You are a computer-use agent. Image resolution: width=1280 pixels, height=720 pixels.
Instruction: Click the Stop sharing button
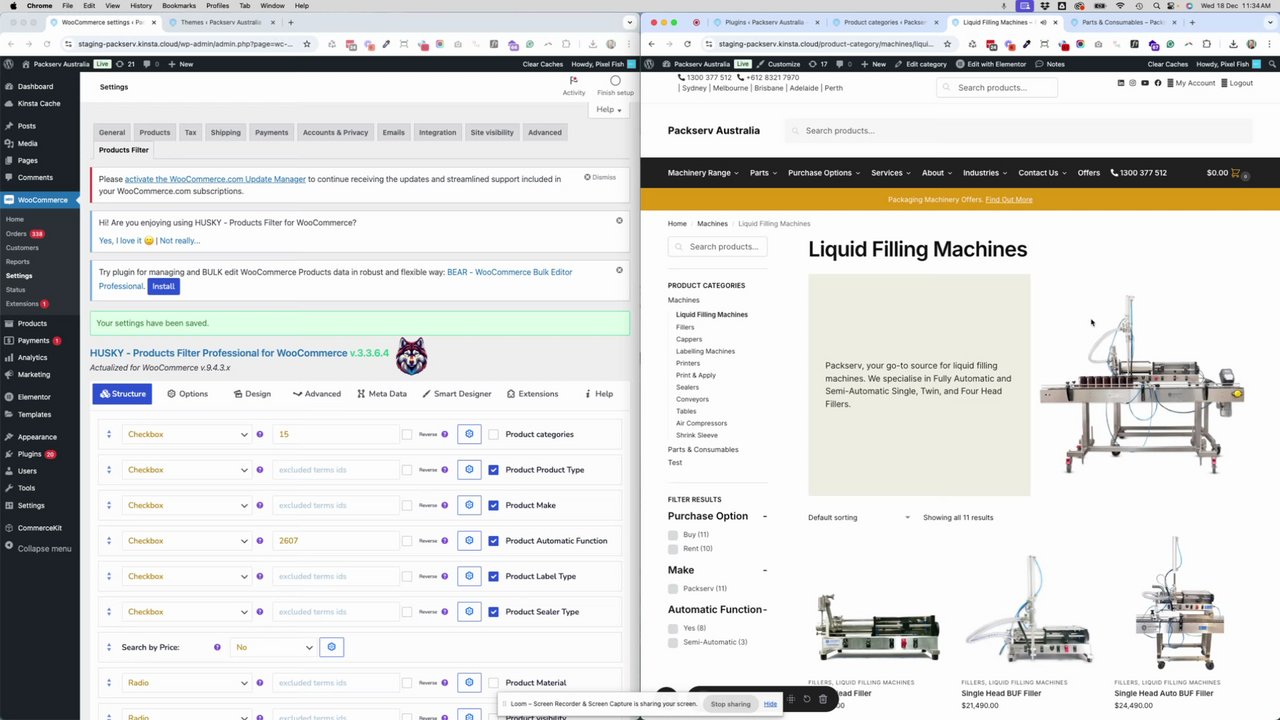click(x=730, y=704)
